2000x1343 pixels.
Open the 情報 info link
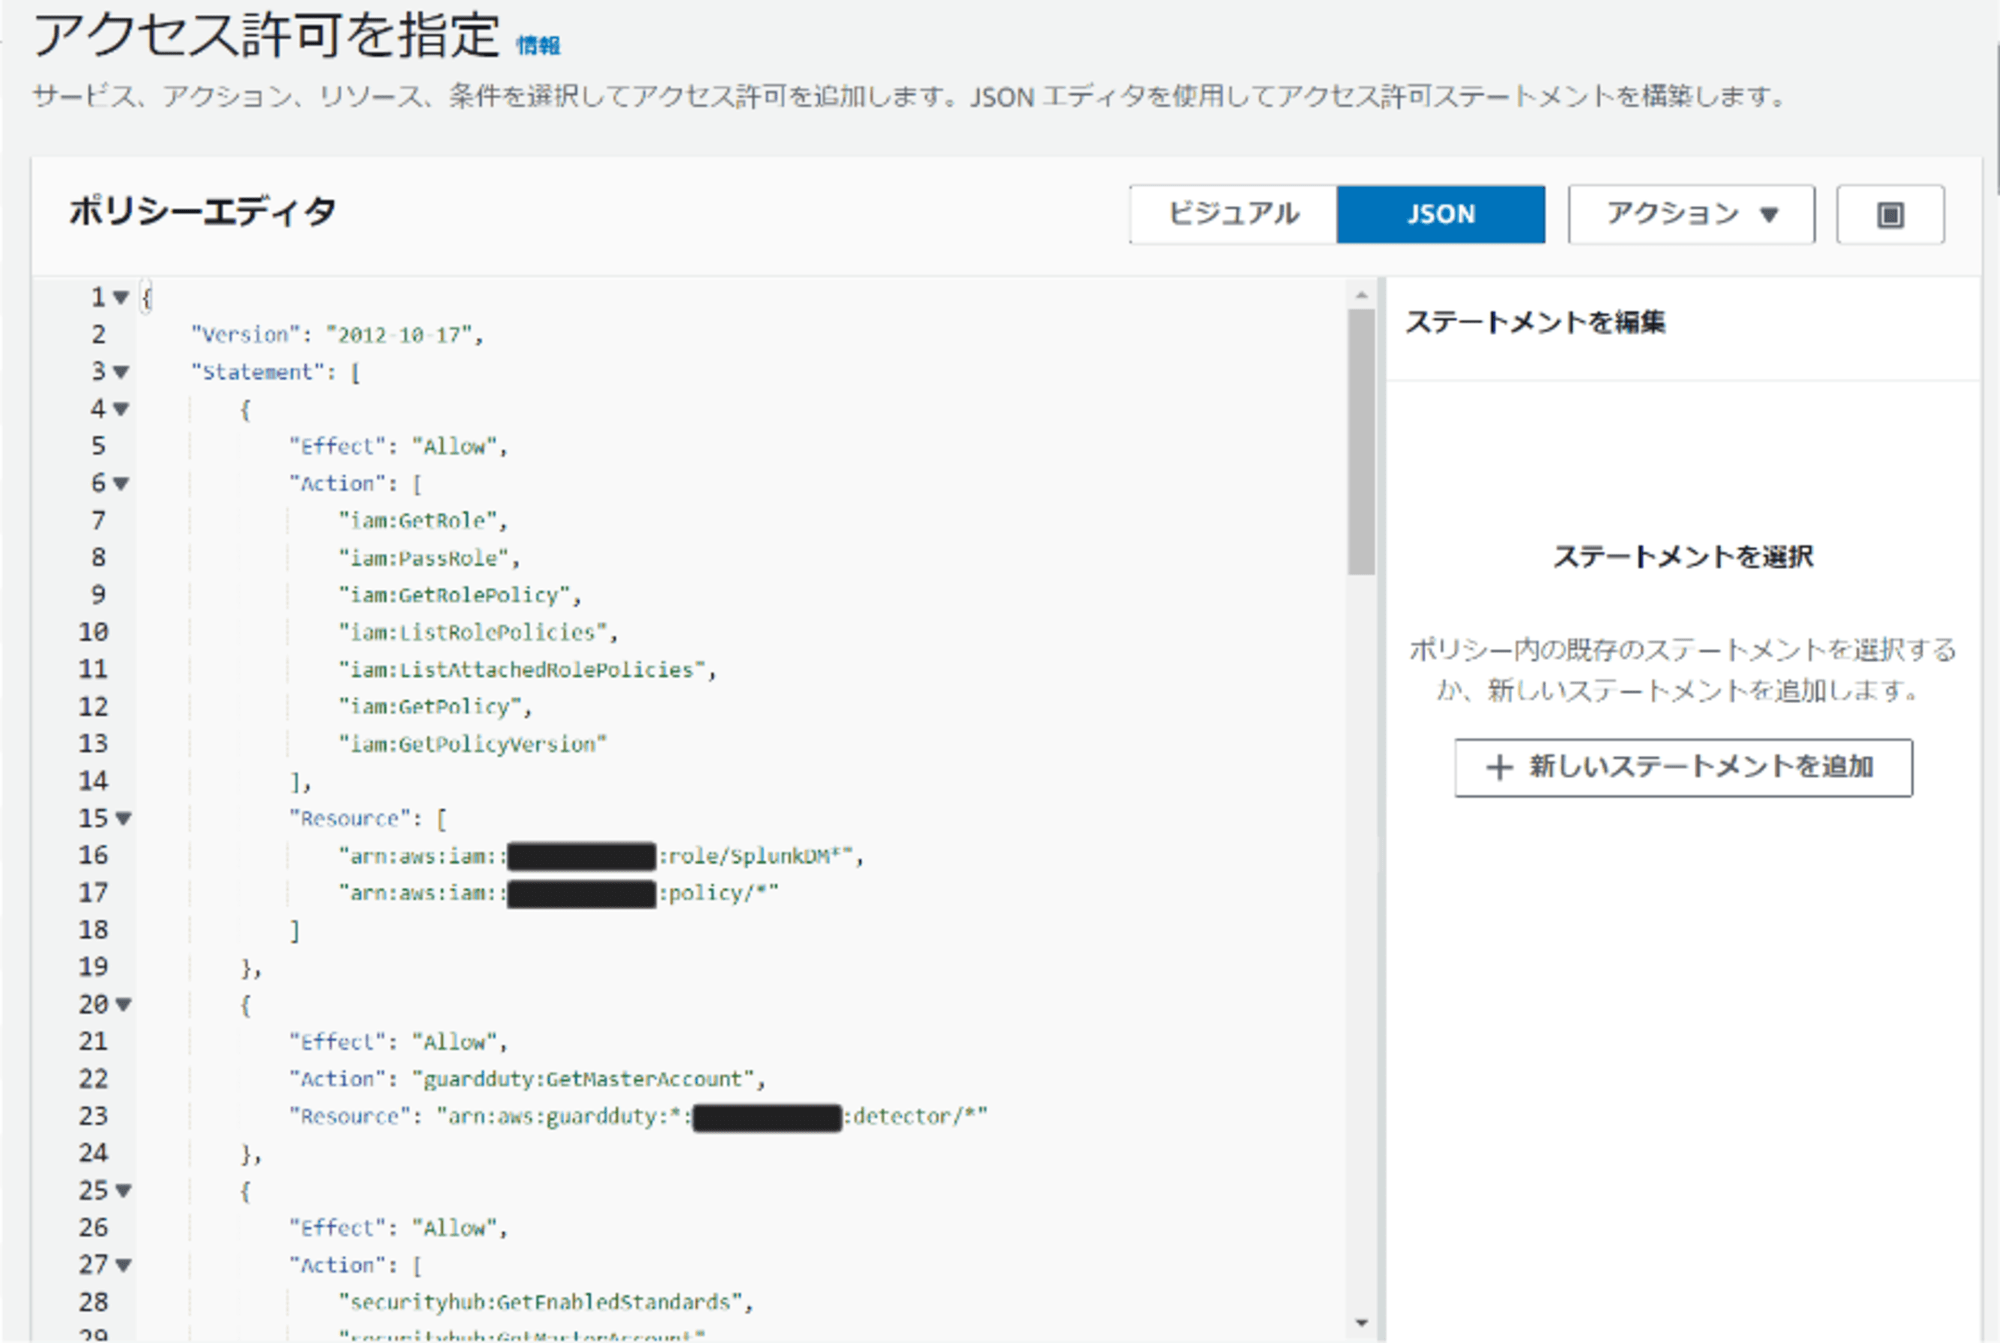538,45
